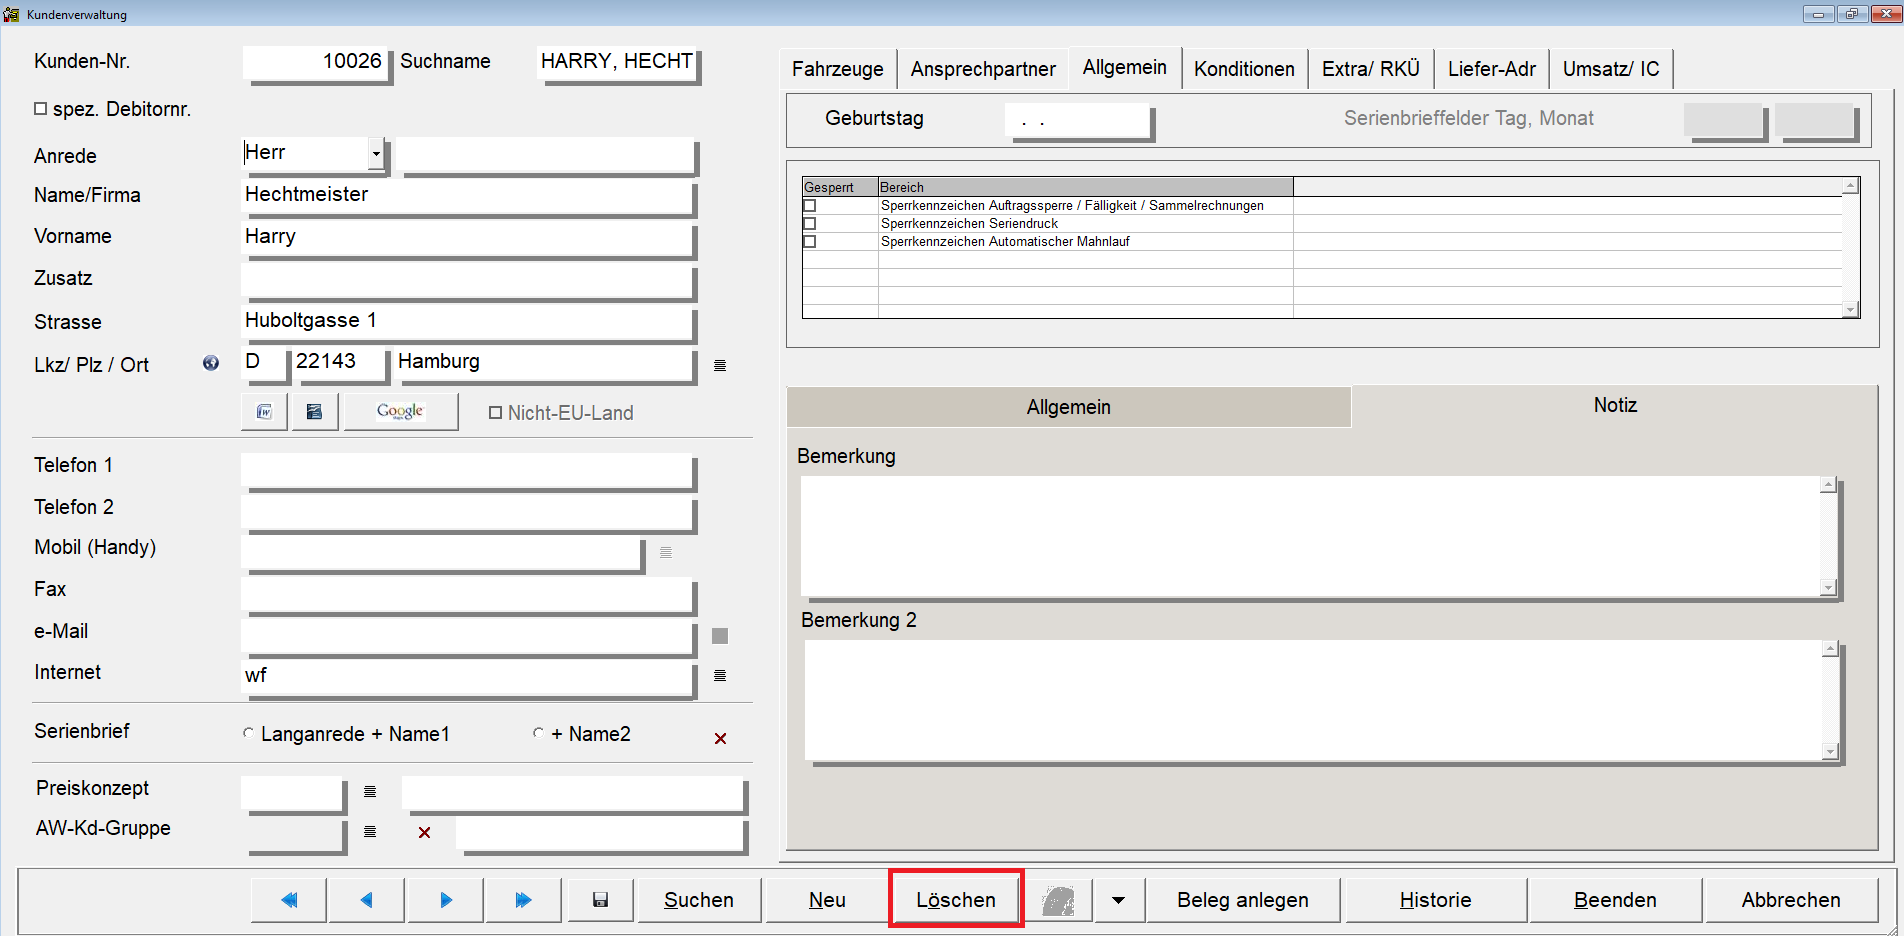
Task: Open the Konditionen tab
Action: pyautogui.click(x=1244, y=69)
